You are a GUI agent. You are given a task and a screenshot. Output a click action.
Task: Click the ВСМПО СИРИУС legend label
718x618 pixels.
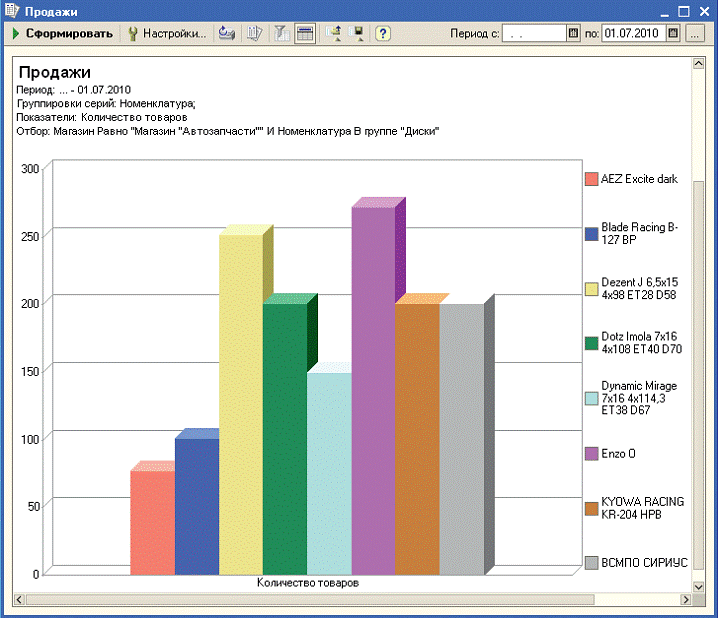(x=644, y=563)
